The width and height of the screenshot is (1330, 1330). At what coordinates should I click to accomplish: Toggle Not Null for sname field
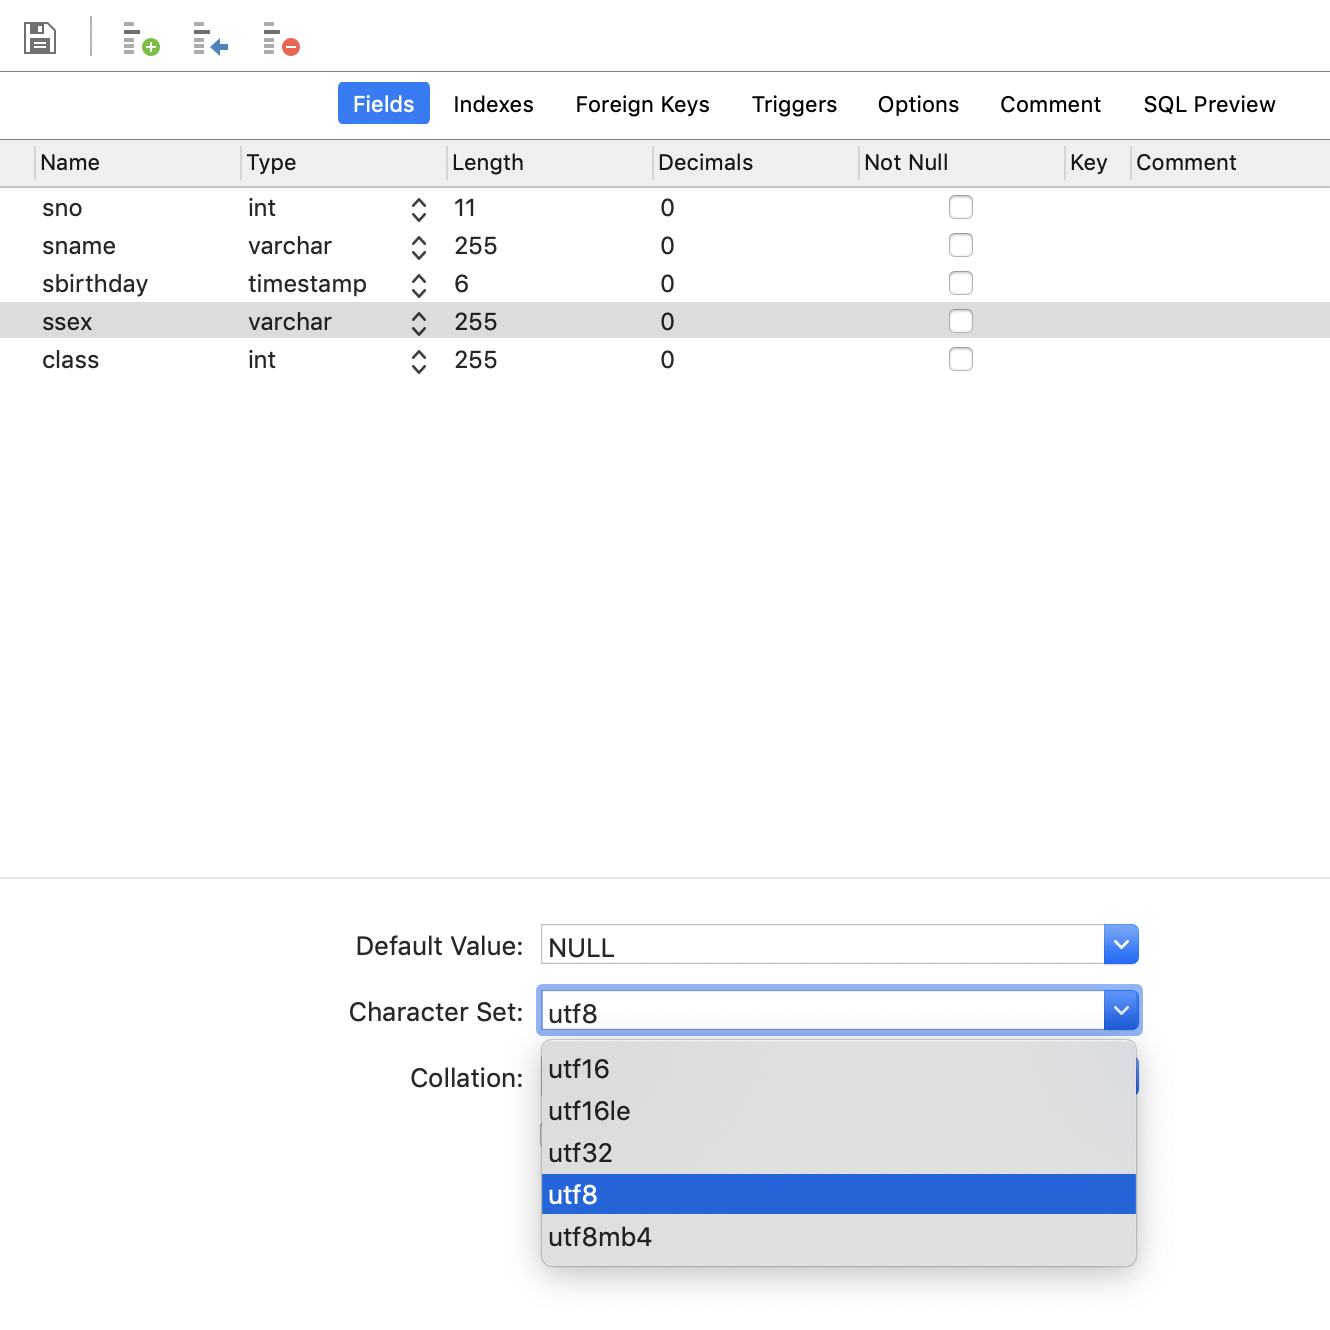(x=961, y=245)
